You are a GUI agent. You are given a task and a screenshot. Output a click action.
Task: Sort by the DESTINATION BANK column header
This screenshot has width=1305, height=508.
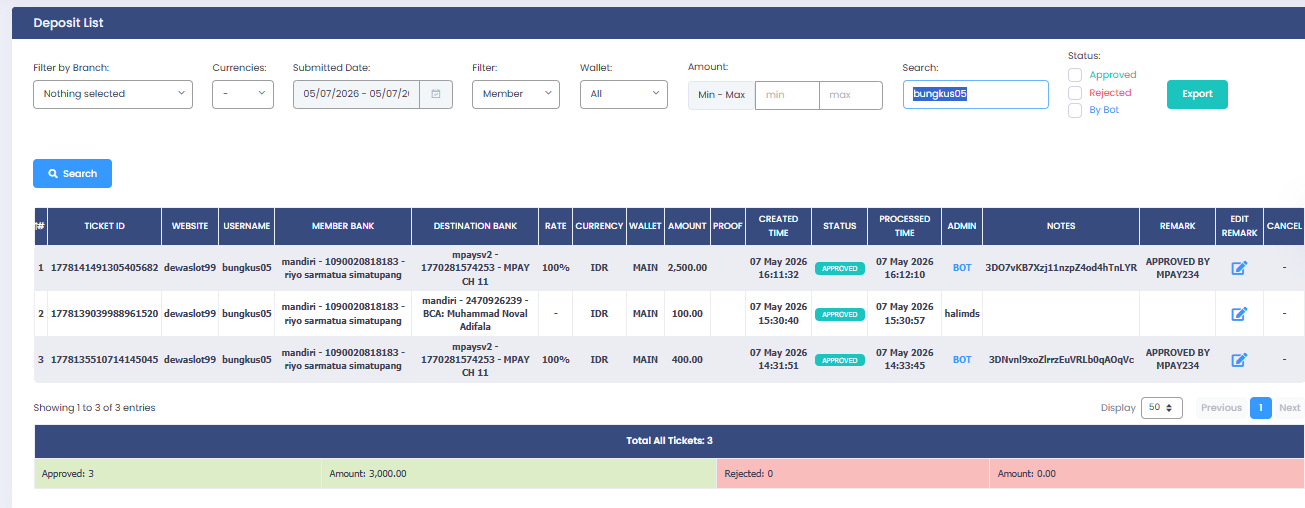tap(475, 226)
